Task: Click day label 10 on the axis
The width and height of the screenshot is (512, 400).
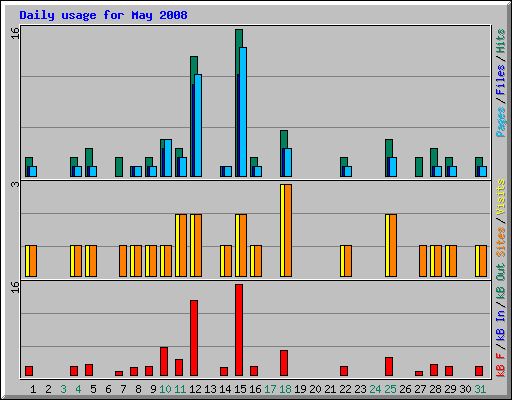Action: 165,389
